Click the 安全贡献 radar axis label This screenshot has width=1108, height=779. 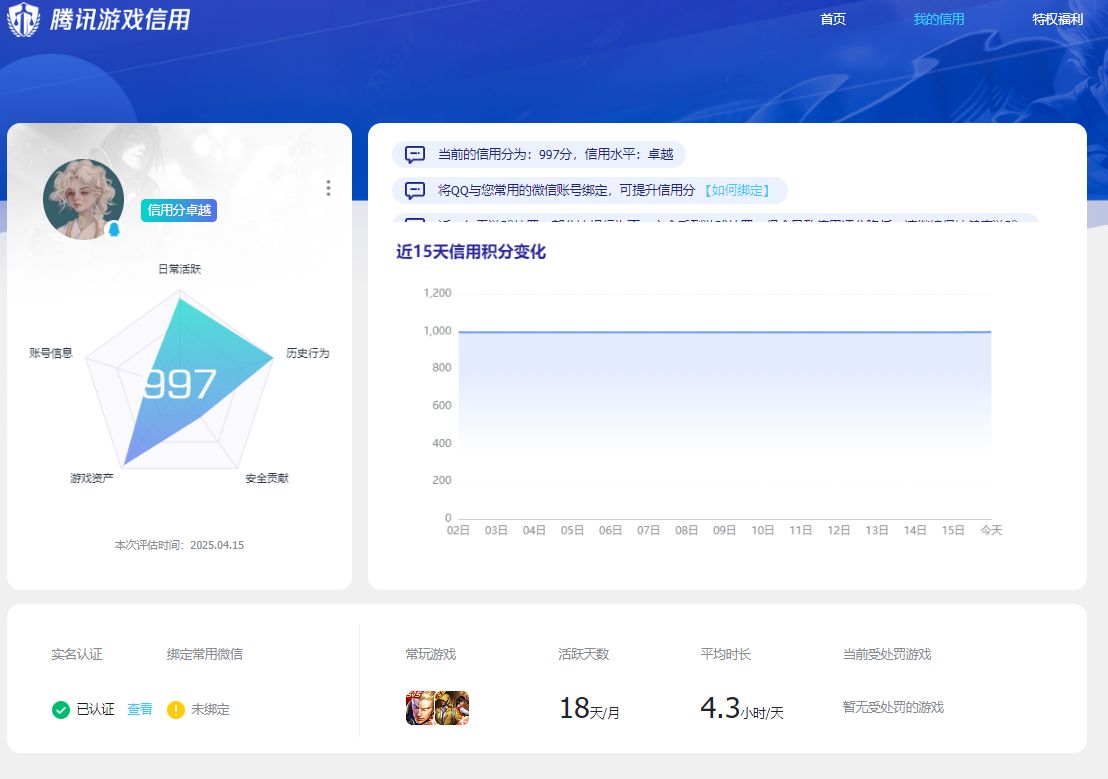(267, 478)
